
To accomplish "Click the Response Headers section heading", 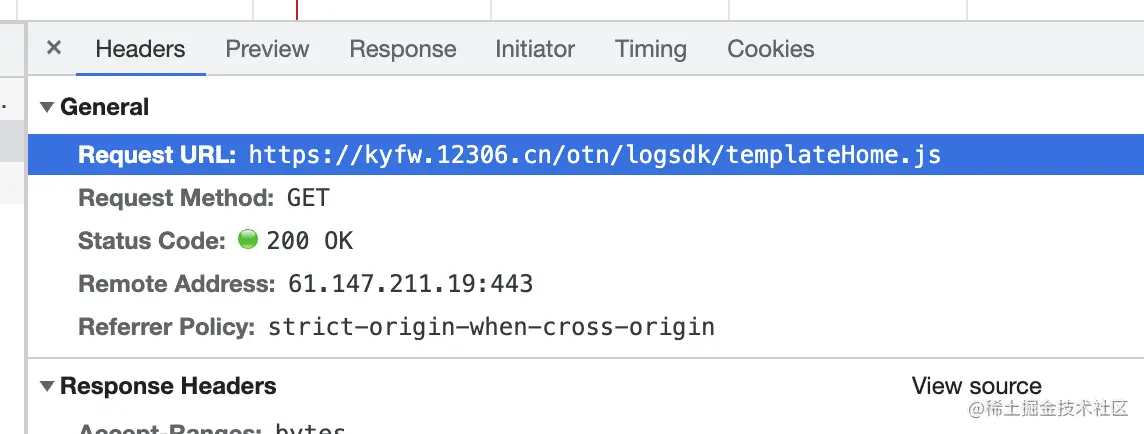I will click(x=168, y=386).
